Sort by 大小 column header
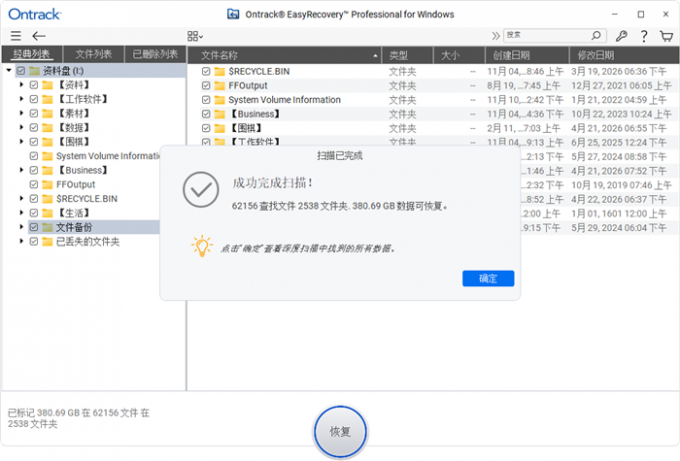This screenshot has height=461, width=680. [459, 56]
